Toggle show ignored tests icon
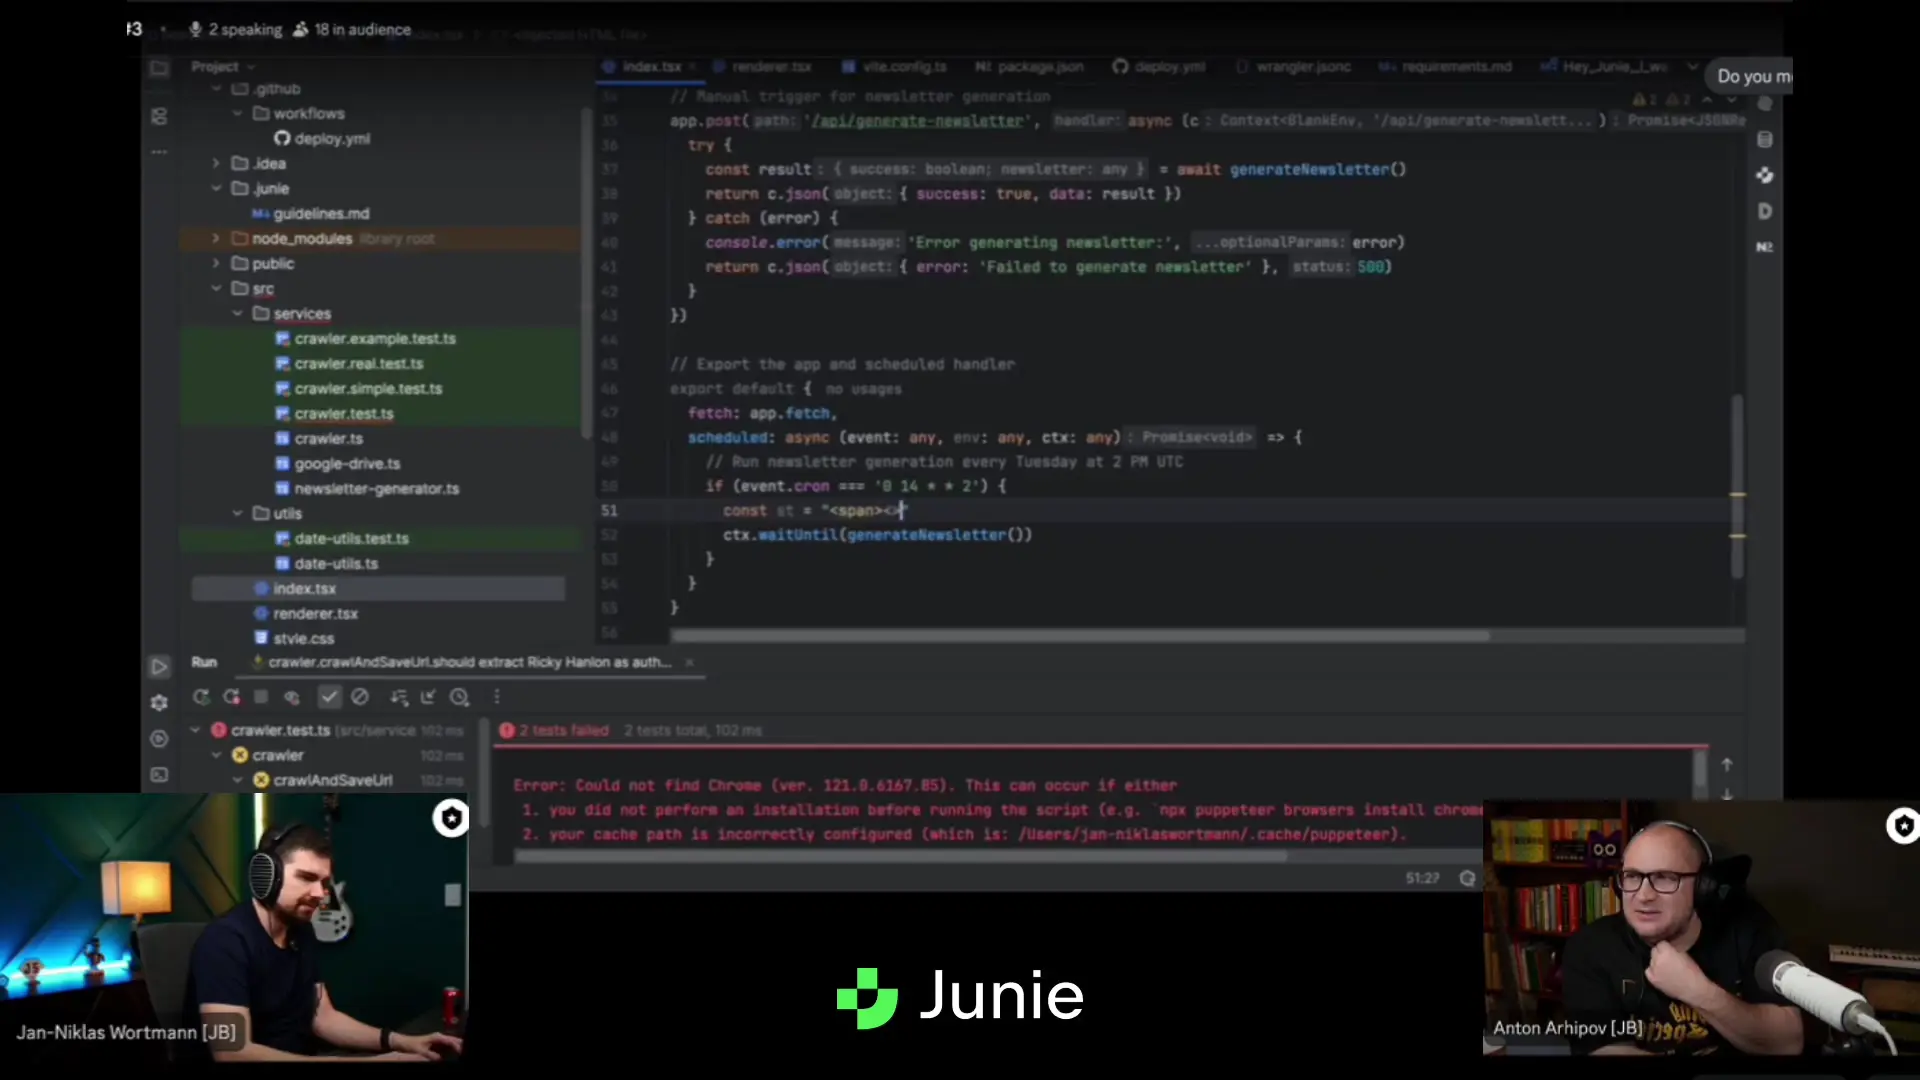This screenshot has height=1080, width=1920. (360, 697)
